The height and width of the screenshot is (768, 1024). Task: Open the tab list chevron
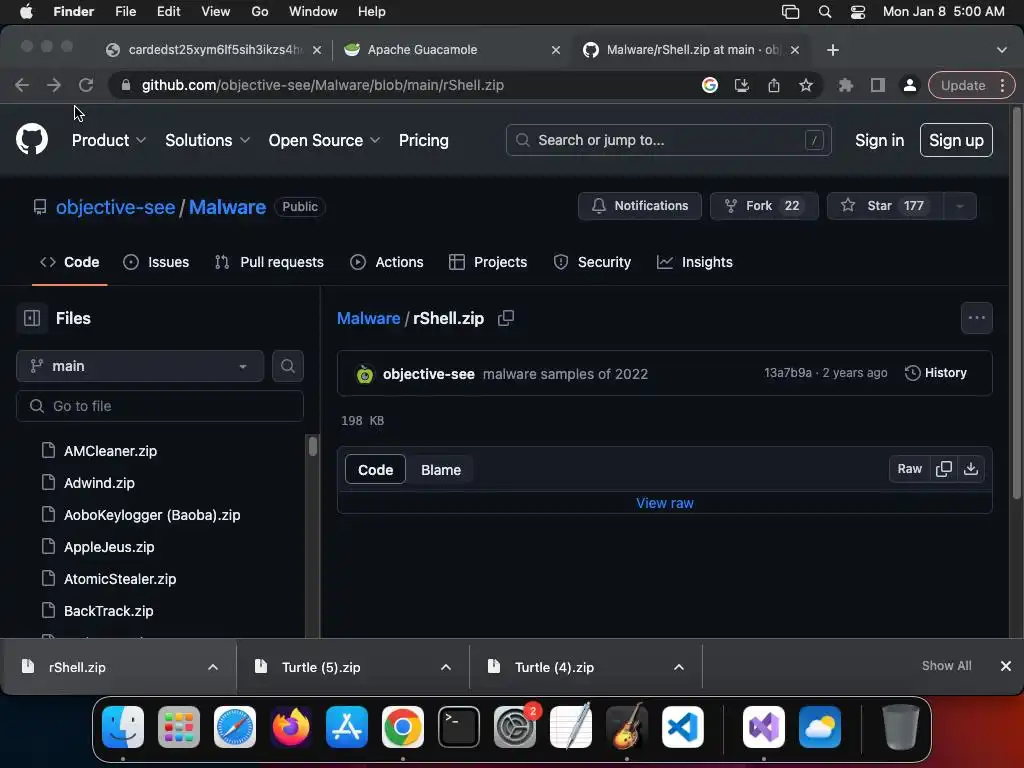click(1001, 50)
